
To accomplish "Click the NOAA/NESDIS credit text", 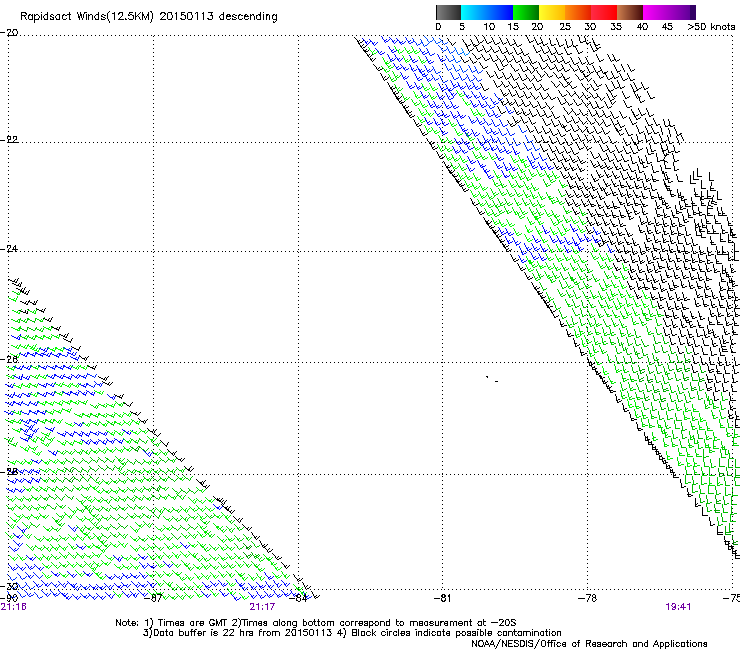I will pos(589,644).
